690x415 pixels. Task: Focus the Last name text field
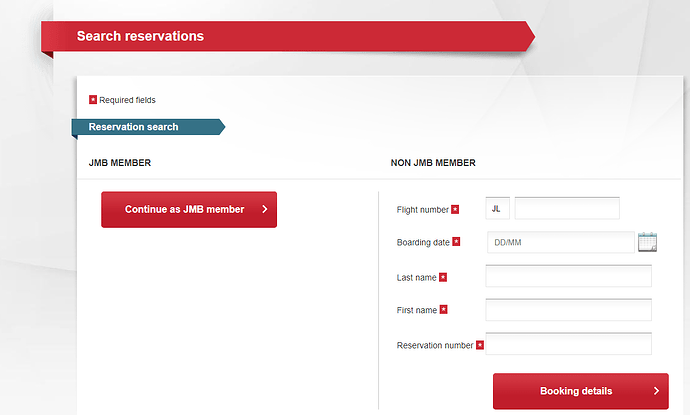[x=568, y=276]
